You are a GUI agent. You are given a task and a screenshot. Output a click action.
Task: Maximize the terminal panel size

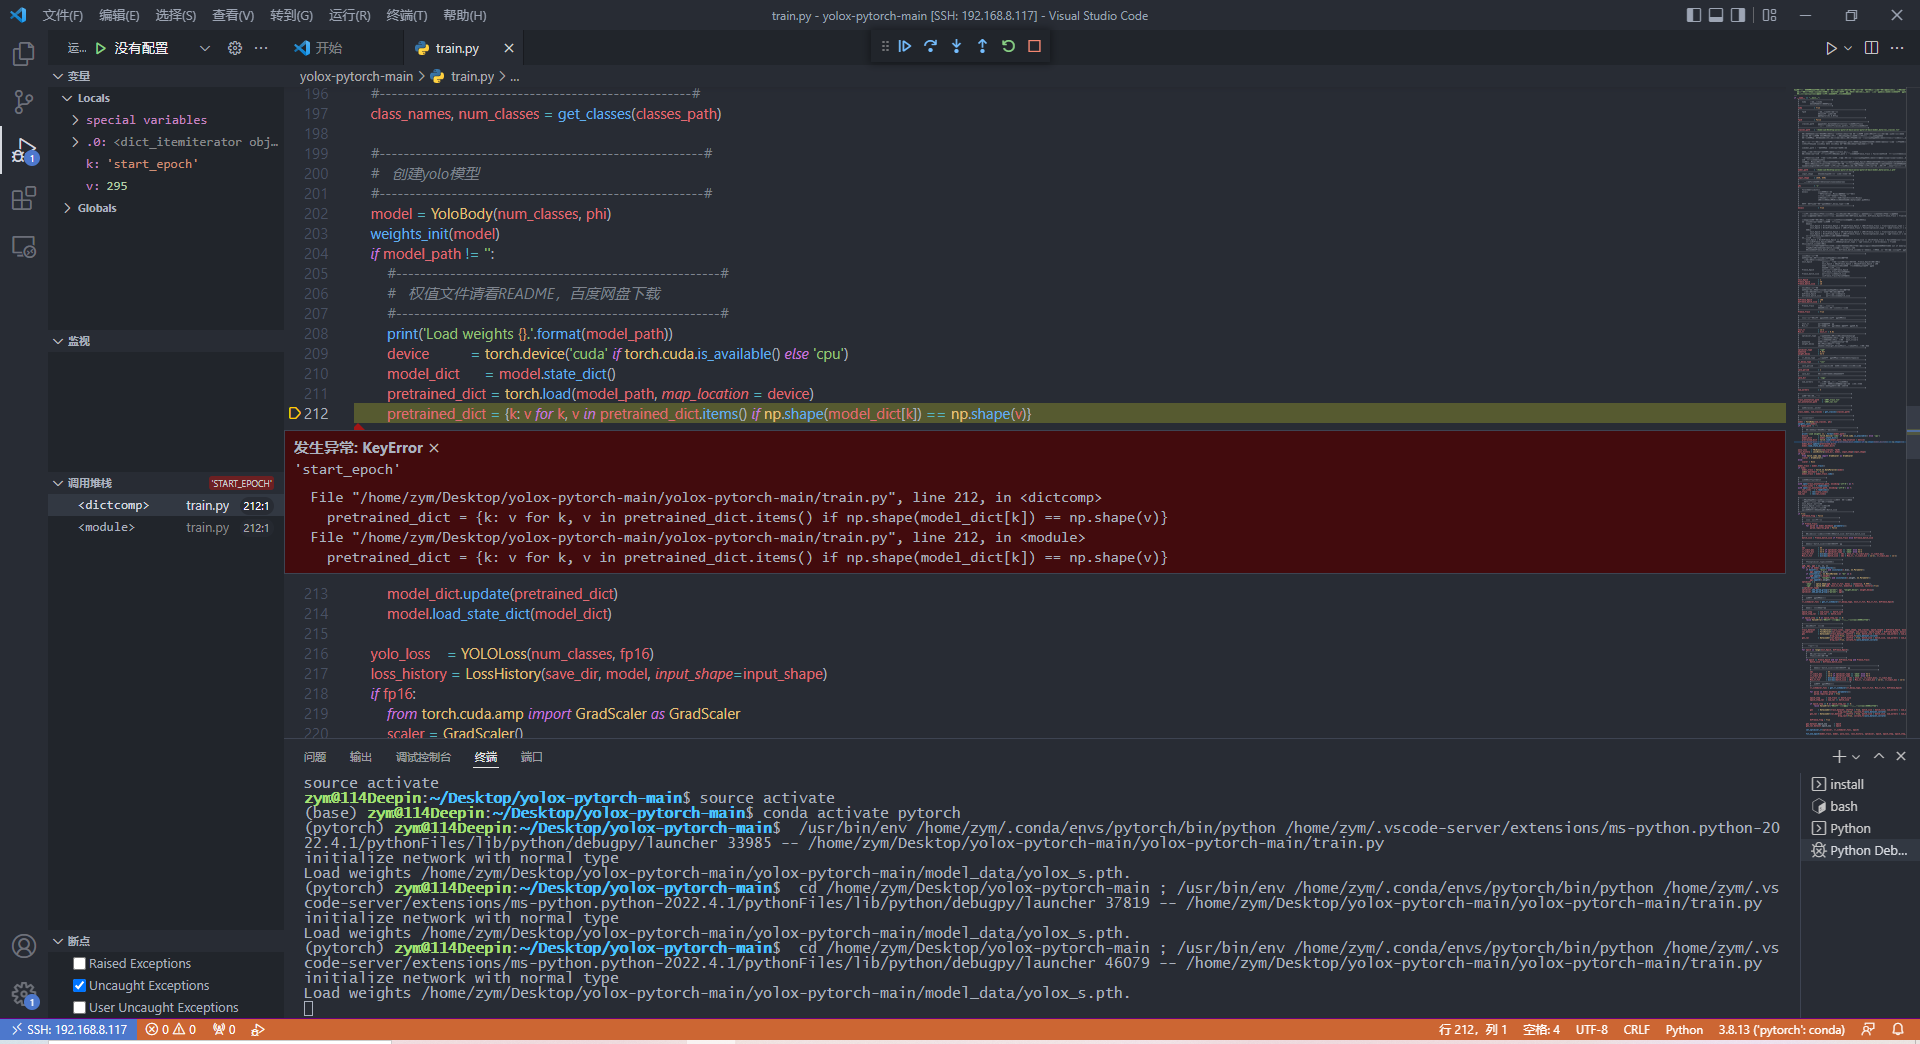point(1879,757)
